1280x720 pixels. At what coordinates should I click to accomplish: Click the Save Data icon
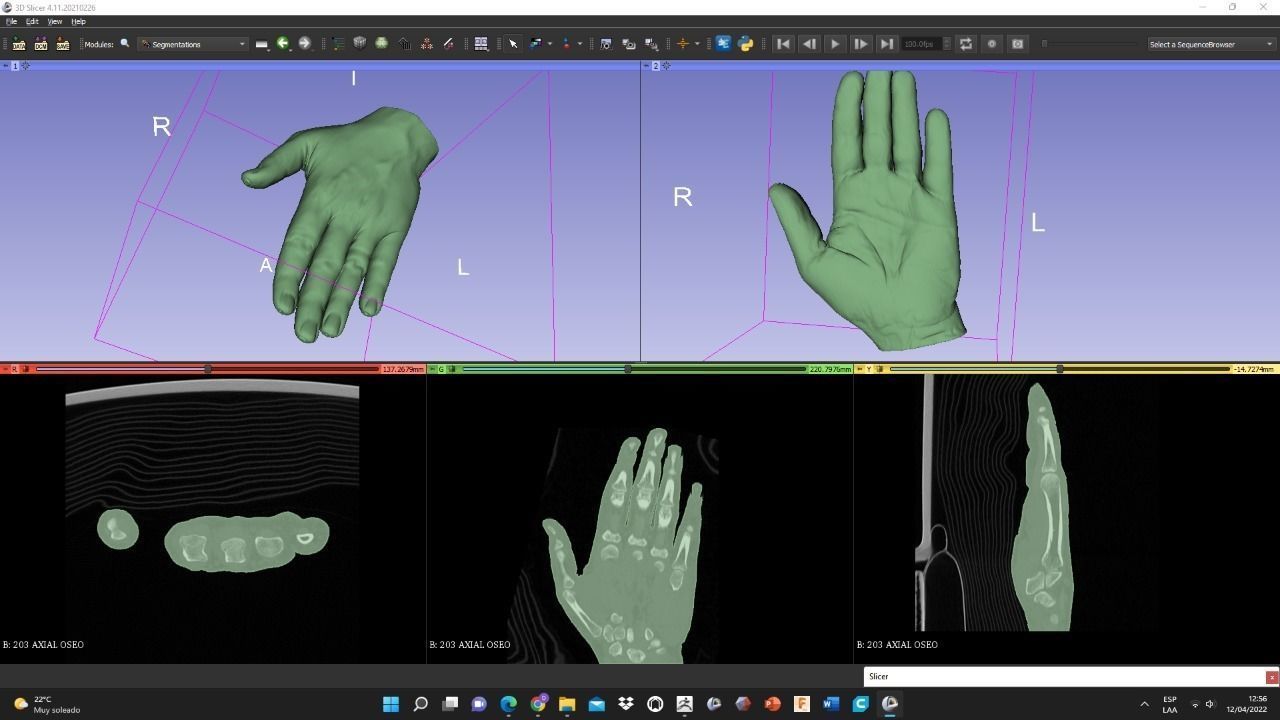[x=62, y=44]
